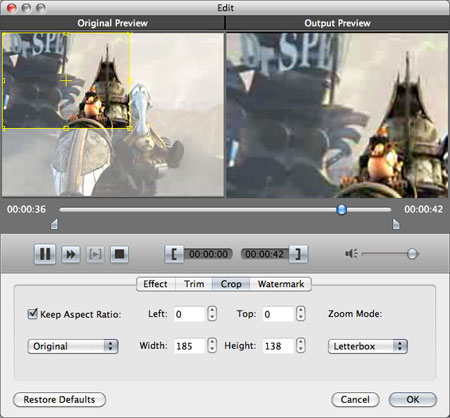This screenshot has height=418, width=450.
Task: Pause the video playback
Action: [45, 254]
